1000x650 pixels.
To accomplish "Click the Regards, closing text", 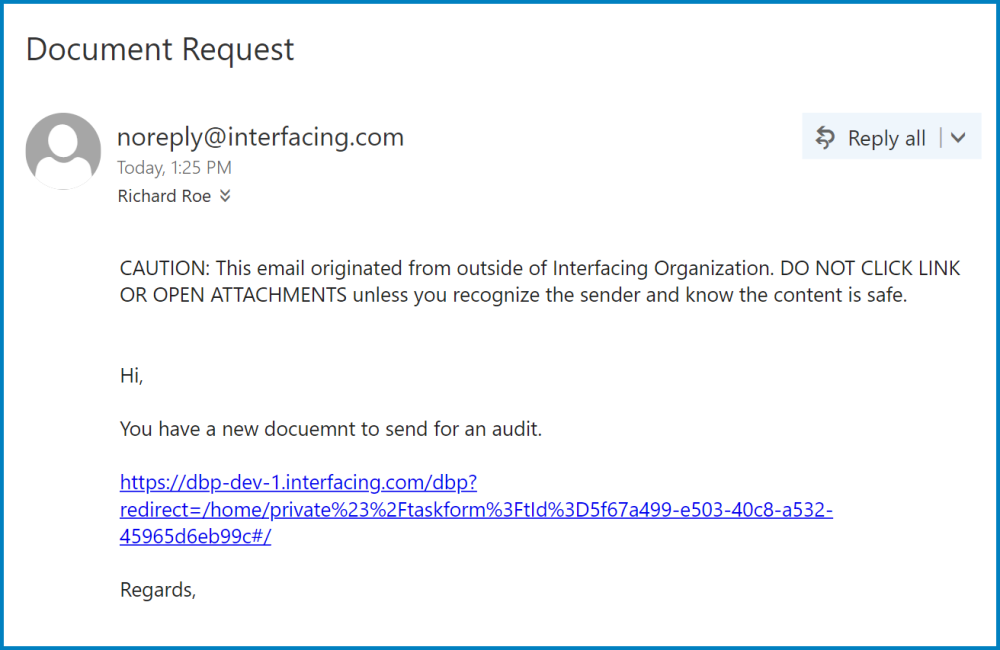I will [x=158, y=590].
